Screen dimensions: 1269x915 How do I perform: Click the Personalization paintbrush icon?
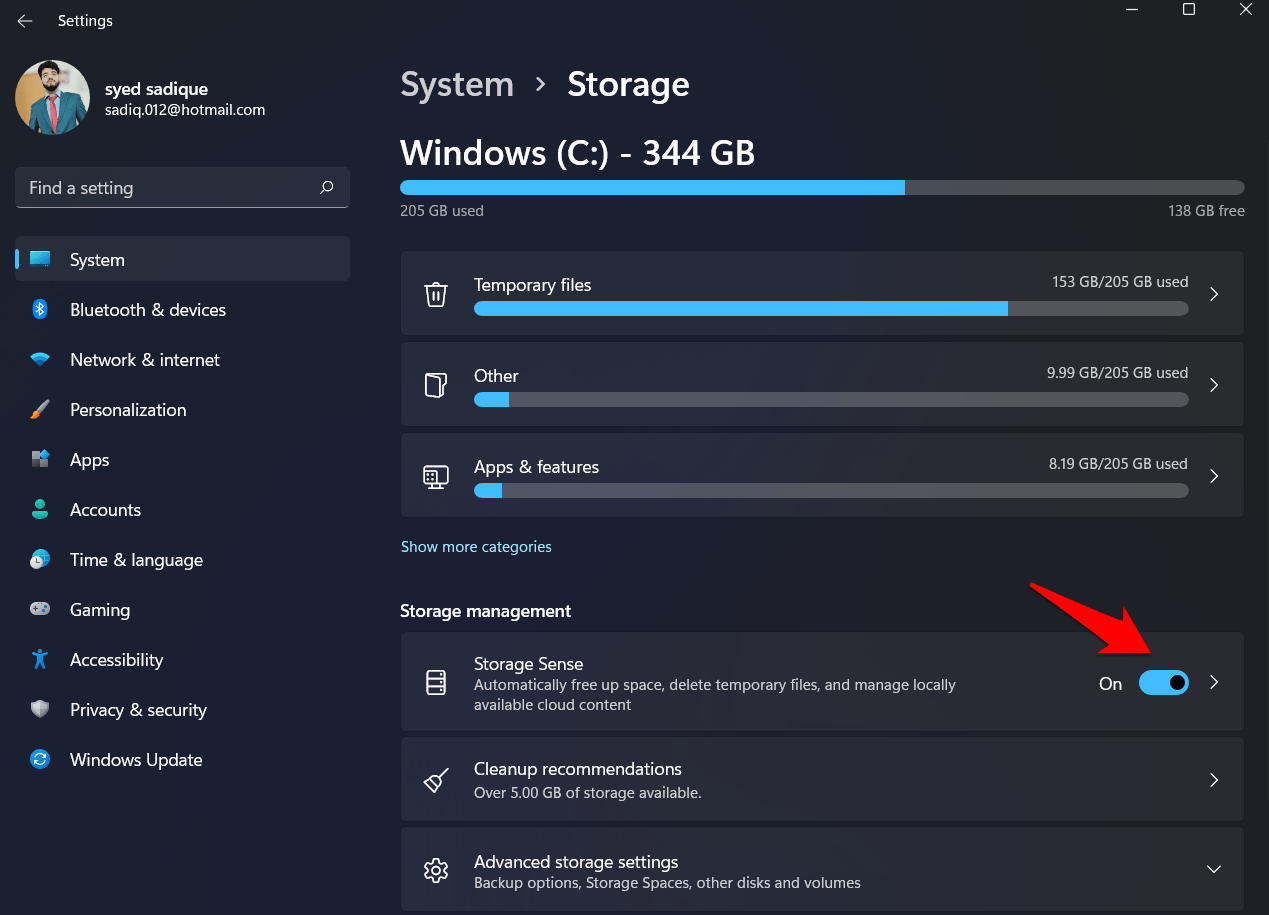pos(40,410)
